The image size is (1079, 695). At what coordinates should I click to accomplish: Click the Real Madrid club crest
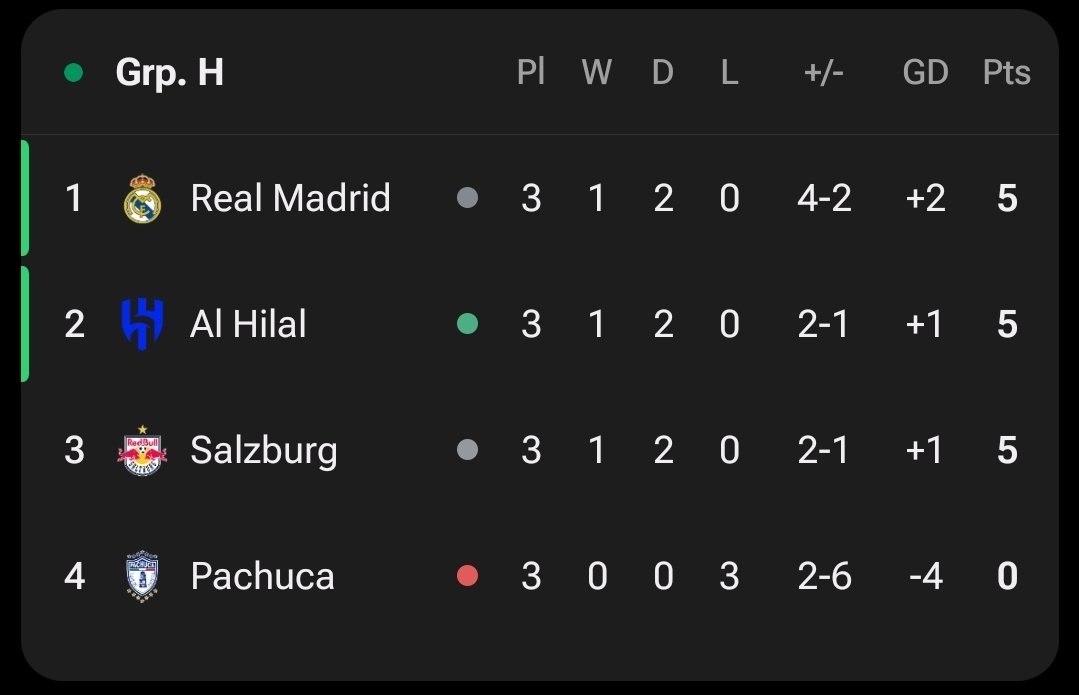142,198
